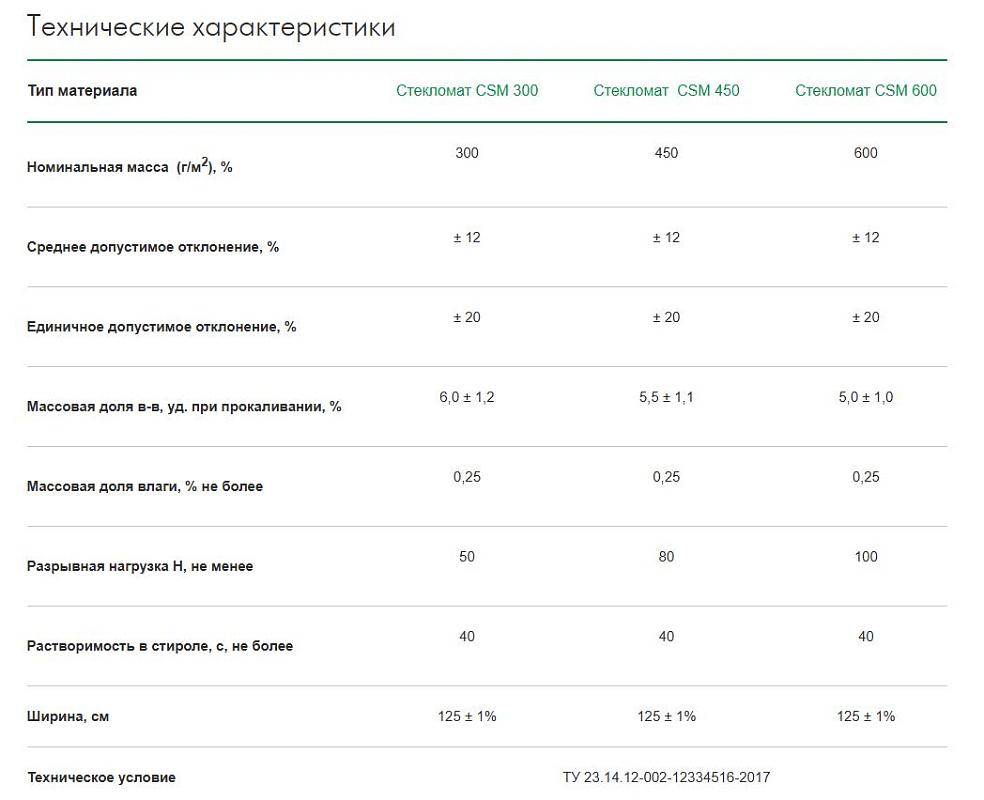984x800 pixels.
Task: Select the Единичное допустимое отклонение row label
Action: [161, 327]
